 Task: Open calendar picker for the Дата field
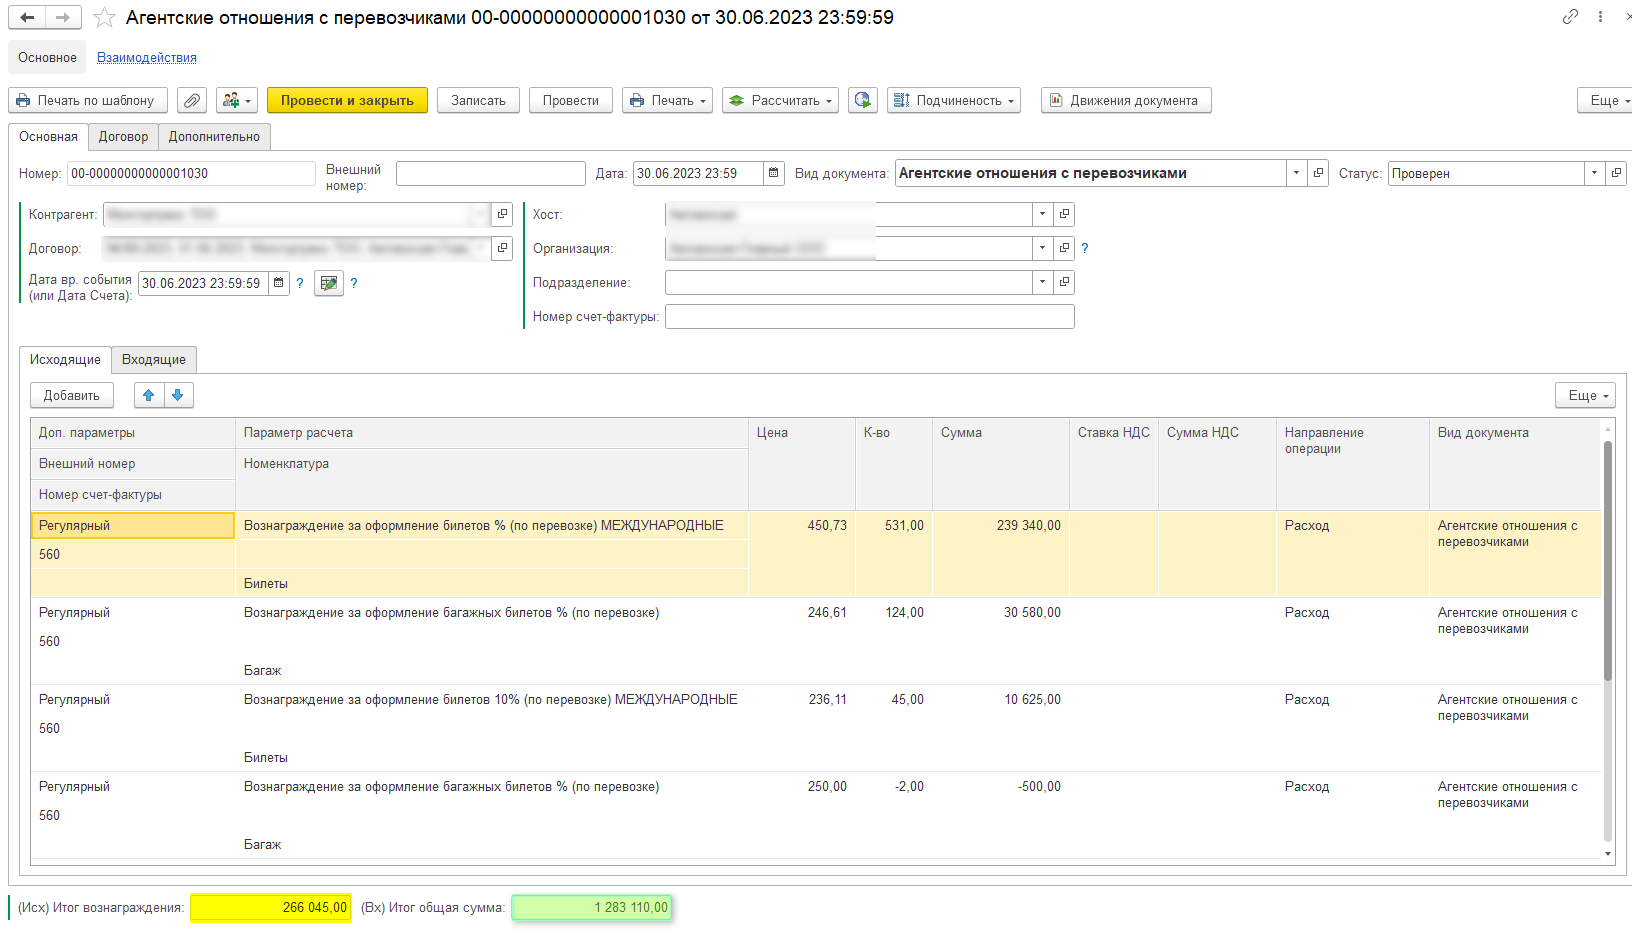pos(773,173)
